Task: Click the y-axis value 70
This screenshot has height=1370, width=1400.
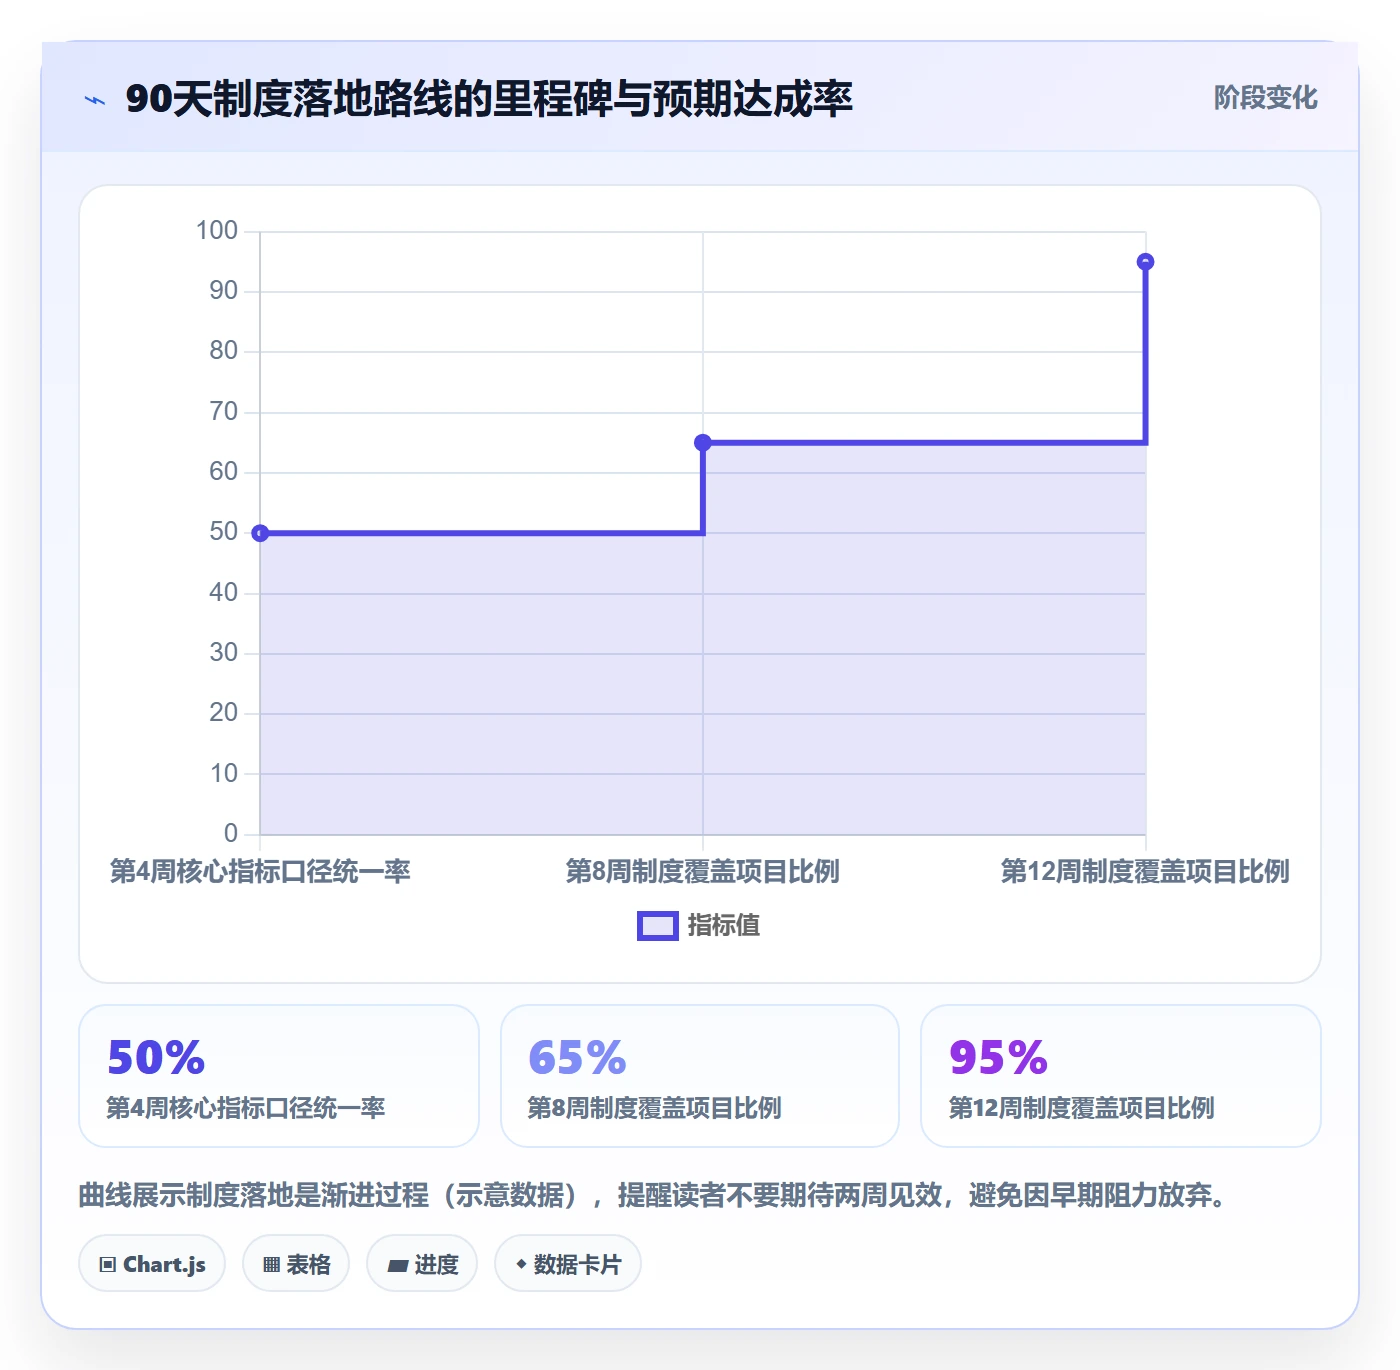Action: (x=224, y=412)
